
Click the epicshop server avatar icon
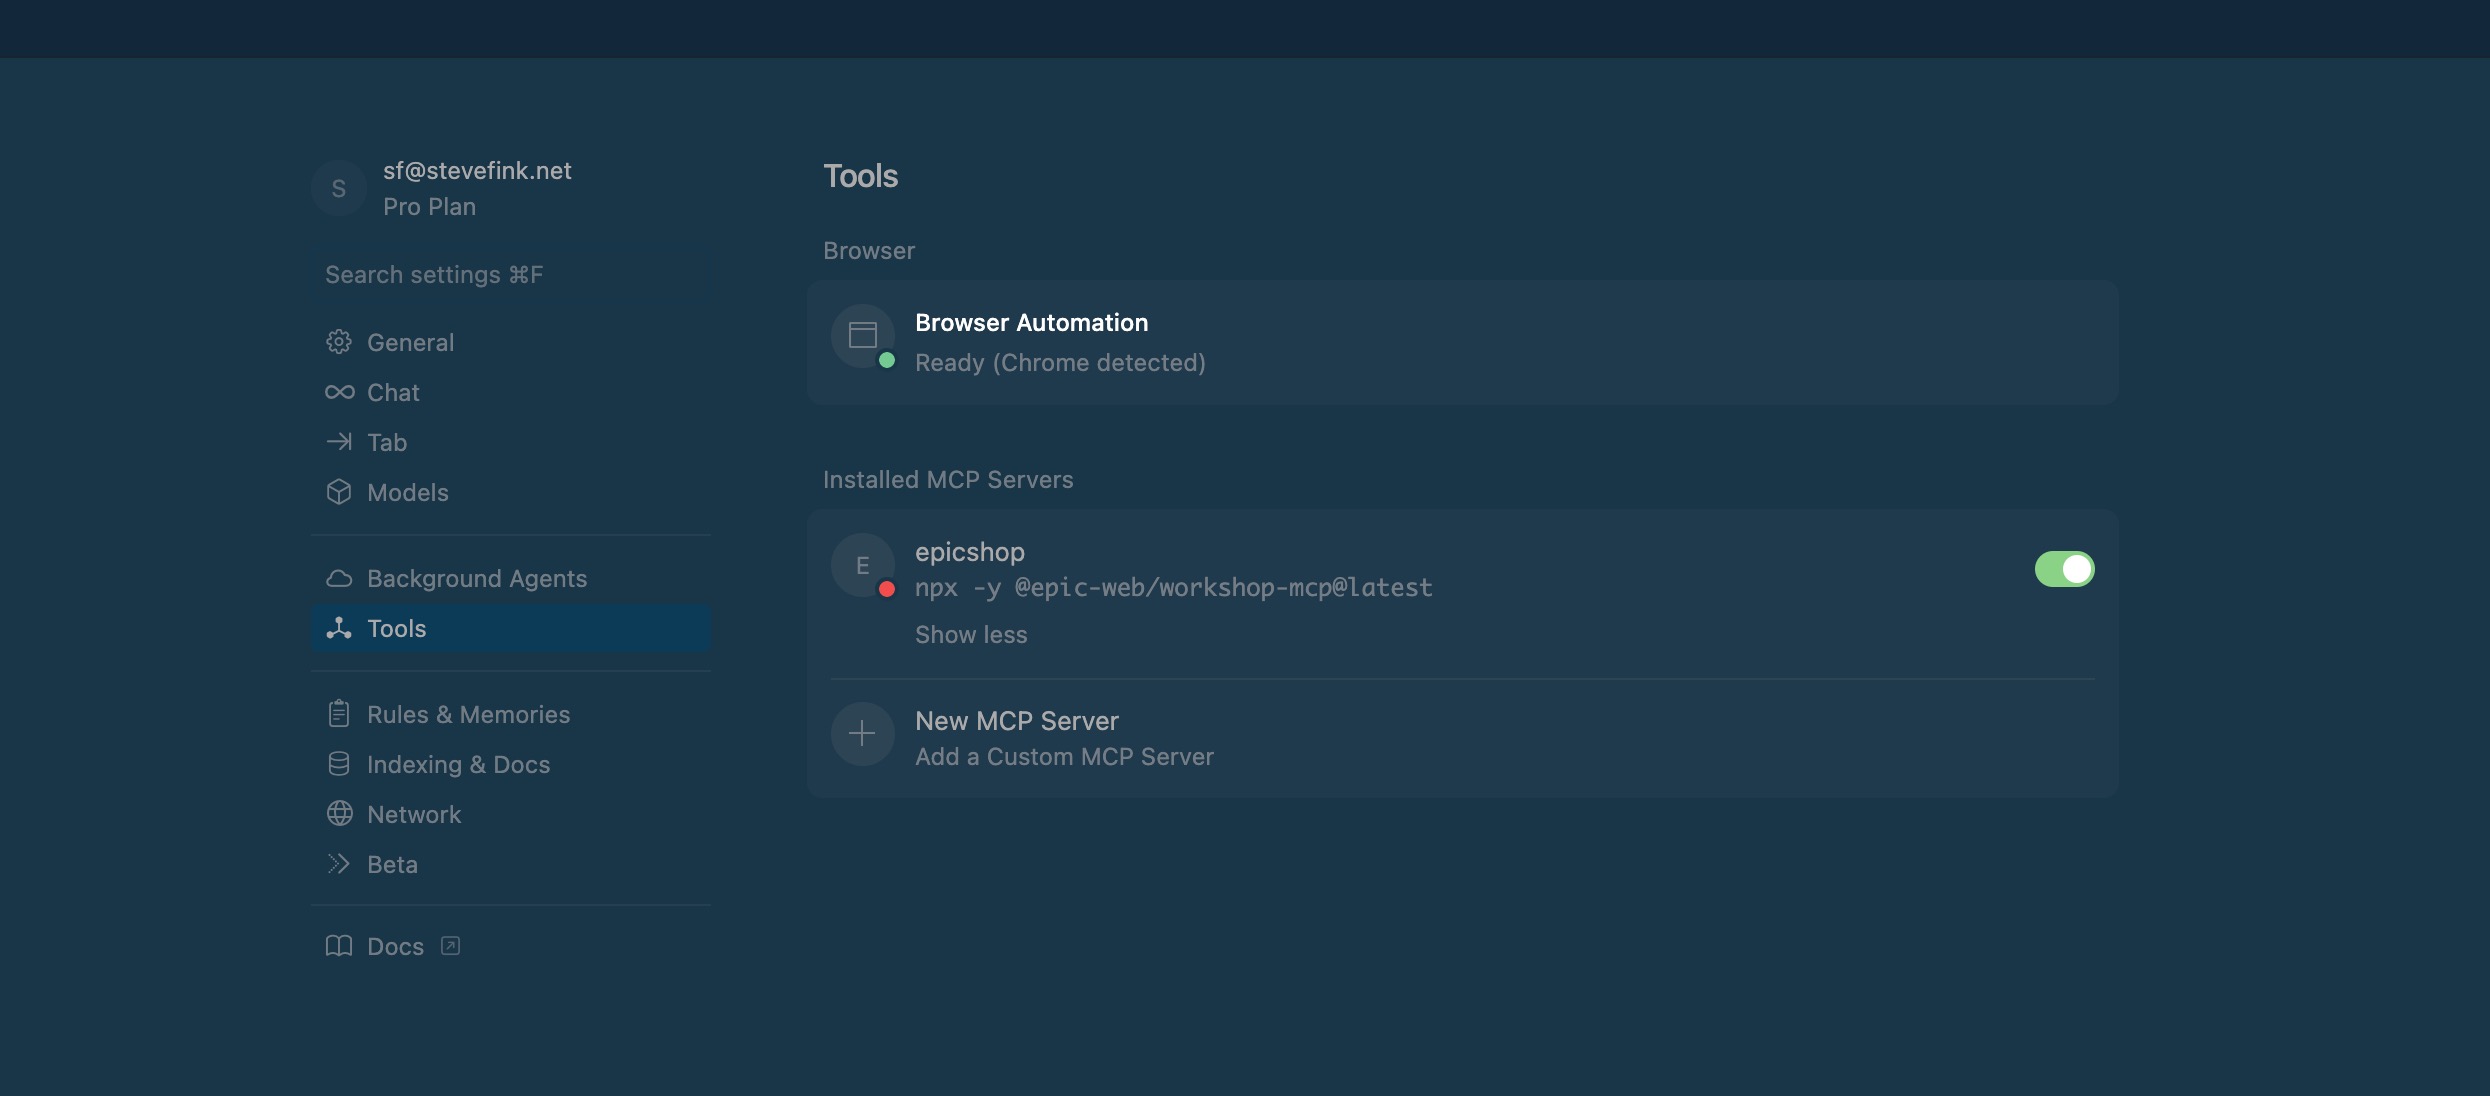pyautogui.click(x=862, y=566)
